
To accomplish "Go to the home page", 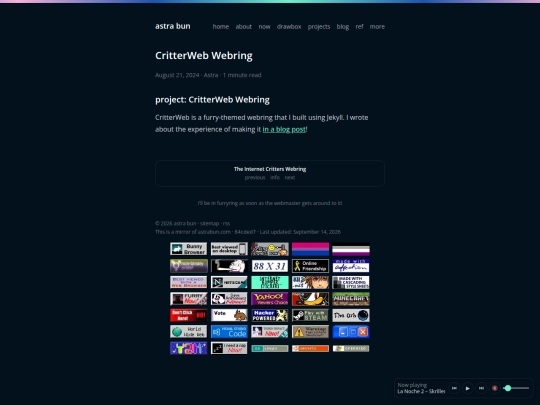I will click(221, 27).
